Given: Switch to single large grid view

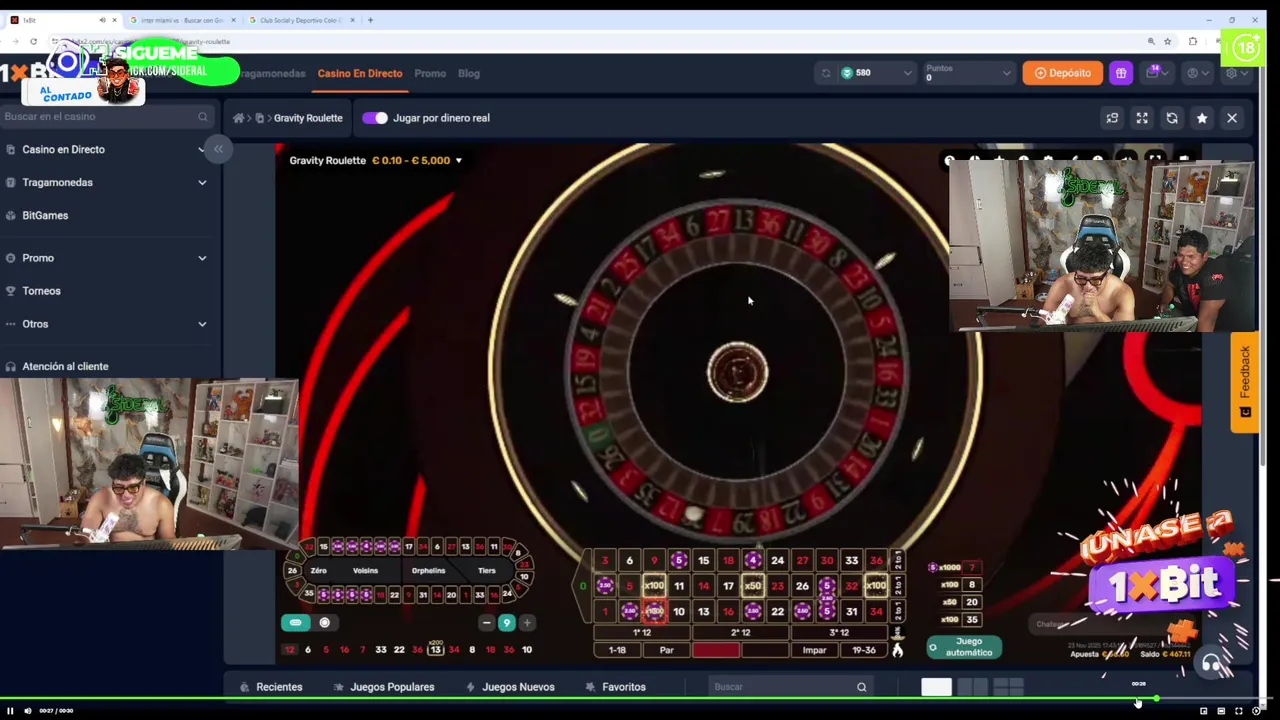Looking at the screenshot, I should pyautogui.click(x=937, y=687).
